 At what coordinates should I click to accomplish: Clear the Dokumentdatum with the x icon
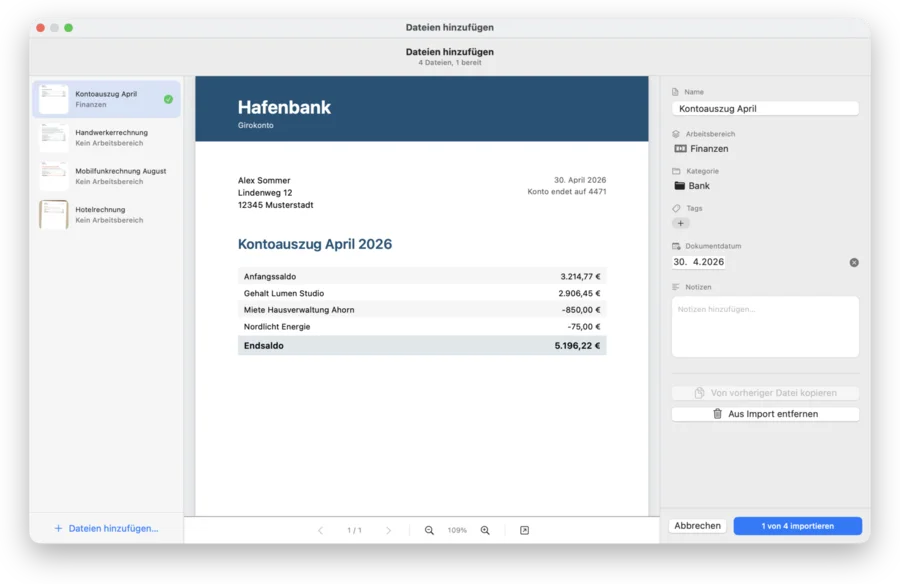coord(854,262)
